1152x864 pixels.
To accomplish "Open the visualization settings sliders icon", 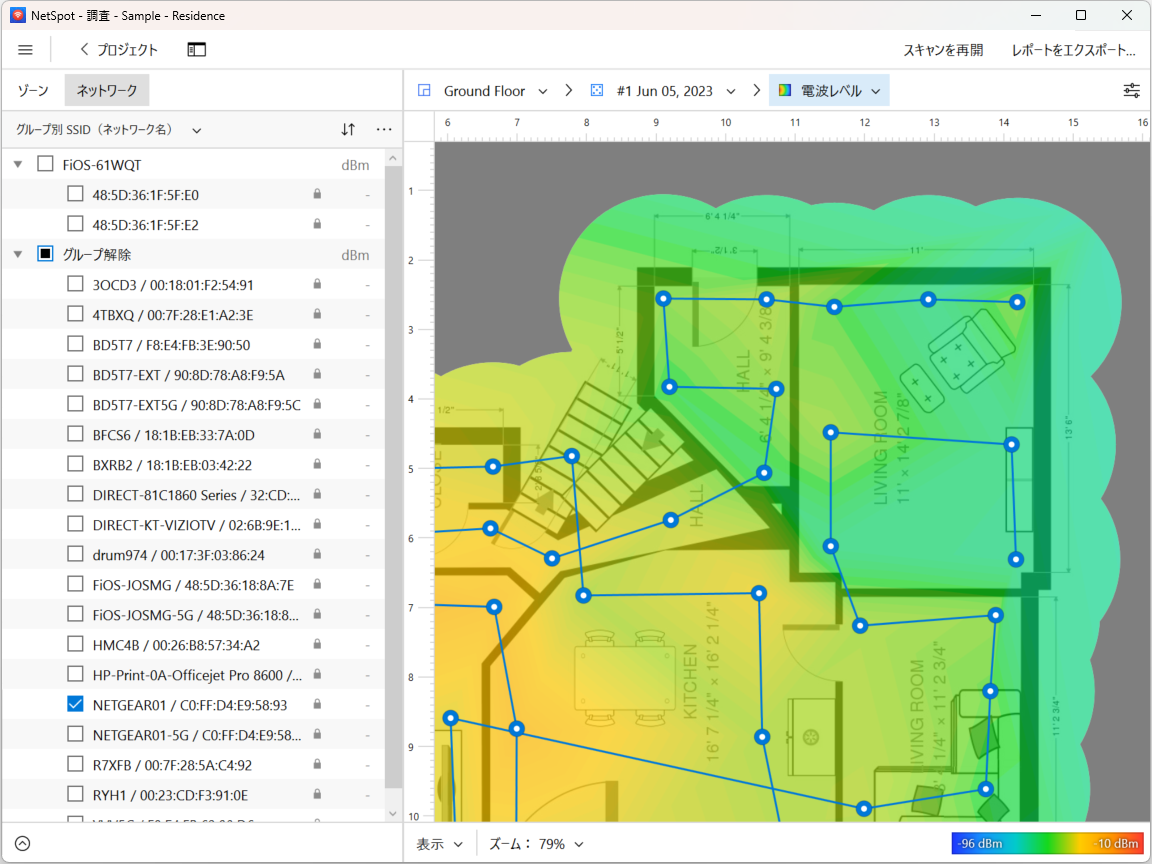I will [1131, 91].
